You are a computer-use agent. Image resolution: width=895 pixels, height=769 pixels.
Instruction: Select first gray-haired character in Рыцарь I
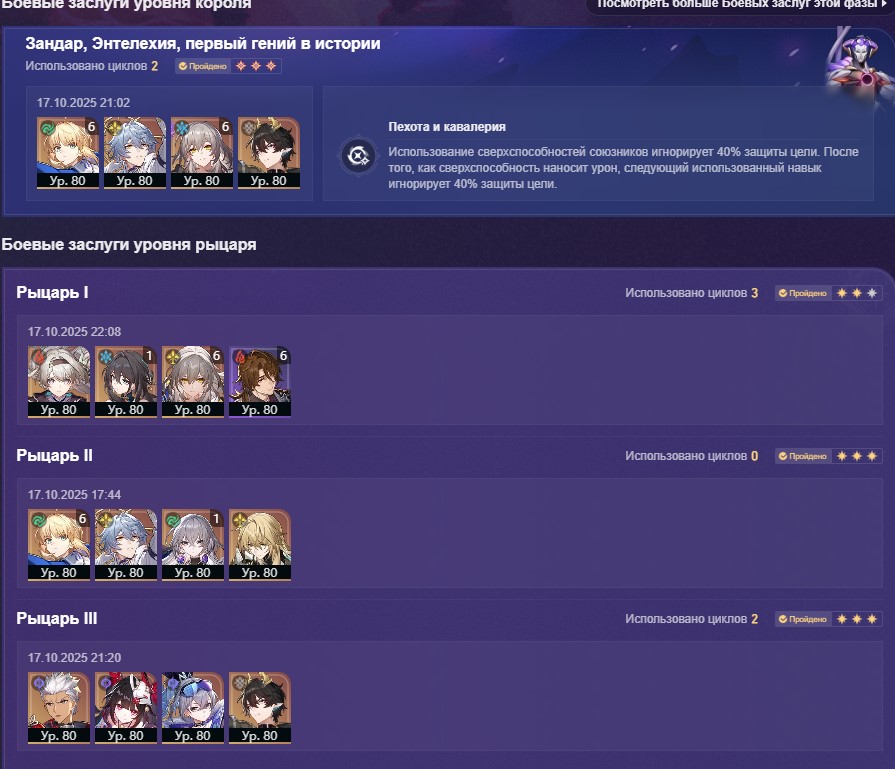(59, 382)
